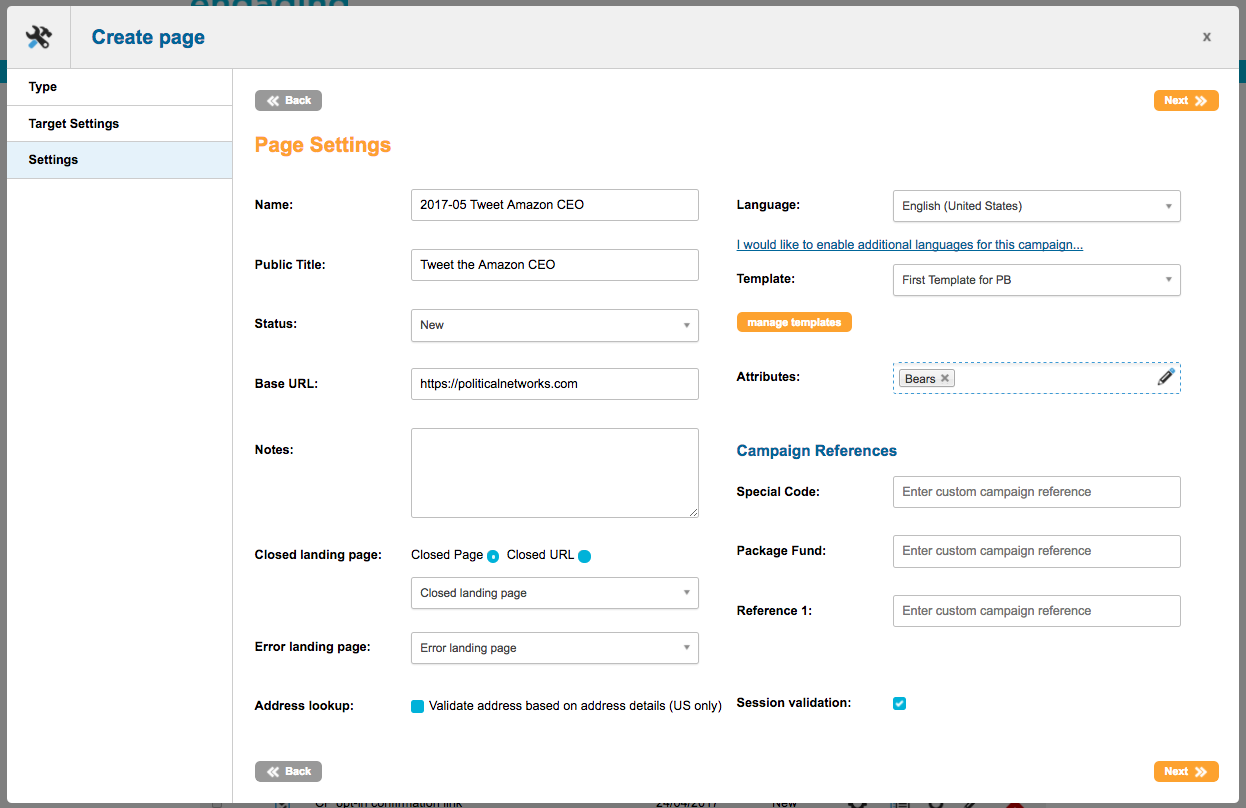The height and width of the screenshot is (808, 1246).
Task: Expand the Error landing page dropdown
Action: (554, 648)
